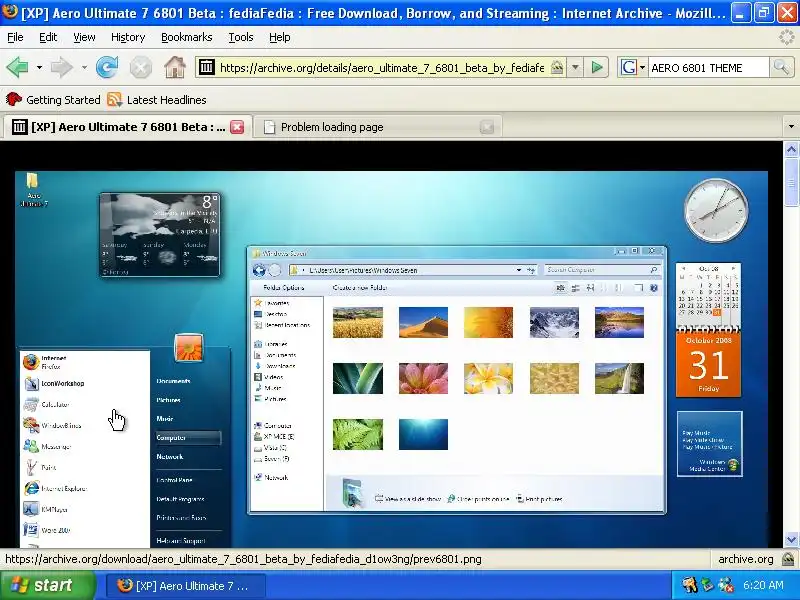Click the green Go button
800x600 pixels.
pos(597,67)
